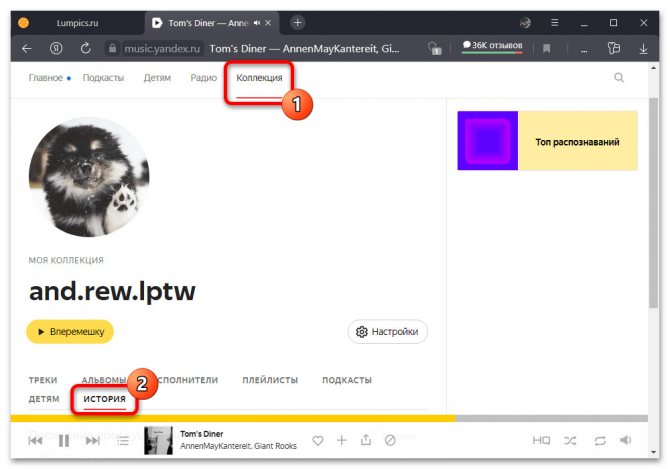The width and height of the screenshot is (670, 469).
Task: Open the Коллекция tab
Action: coord(259,77)
